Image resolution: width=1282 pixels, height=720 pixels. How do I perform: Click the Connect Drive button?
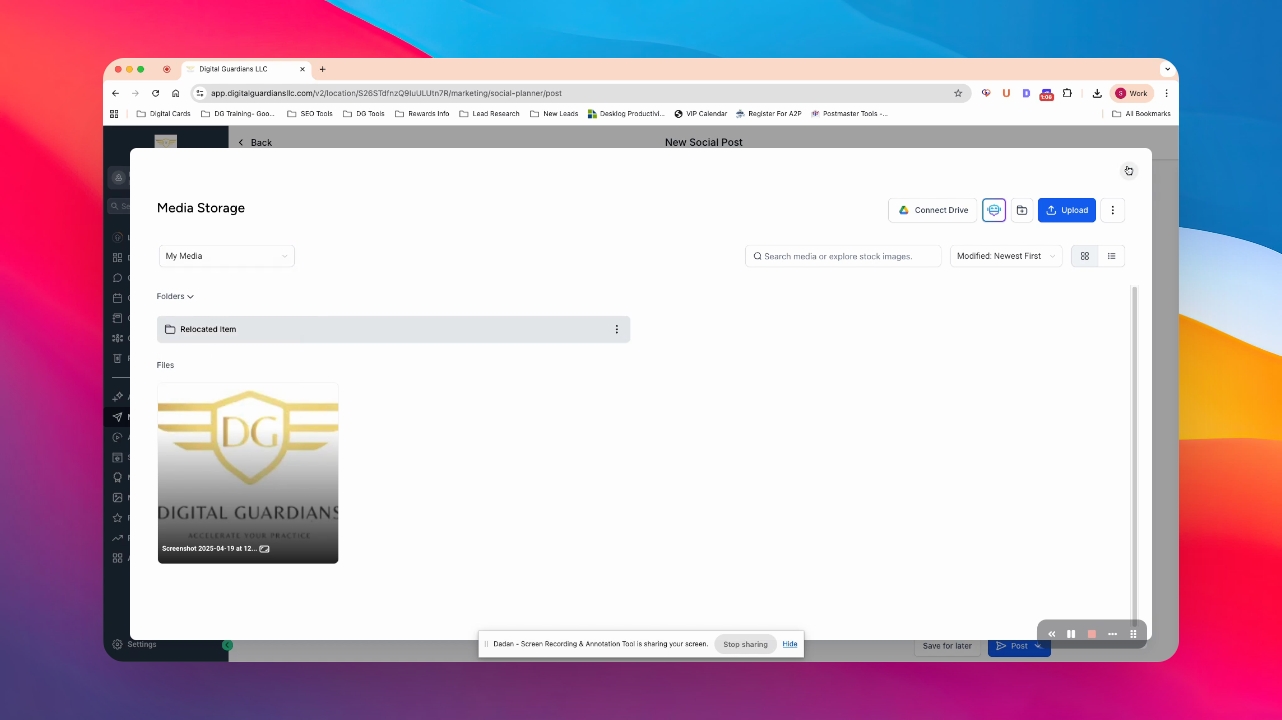coord(932,210)
